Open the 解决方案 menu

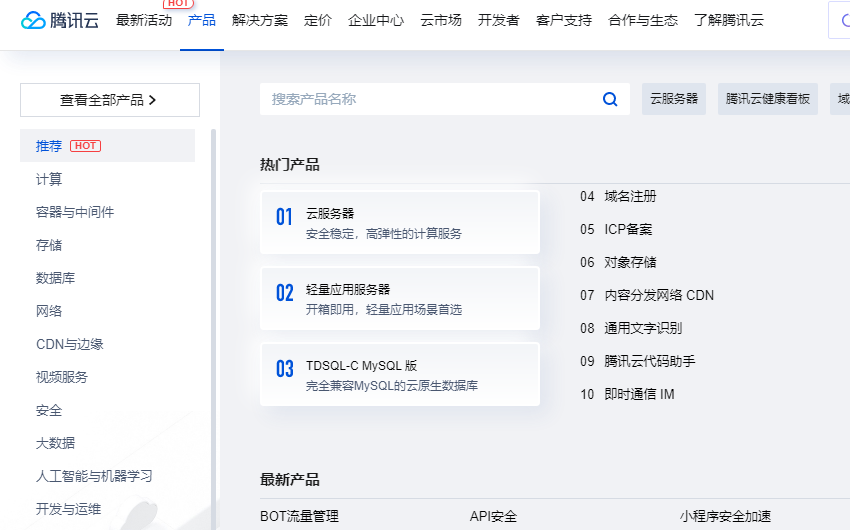(260, 21)
